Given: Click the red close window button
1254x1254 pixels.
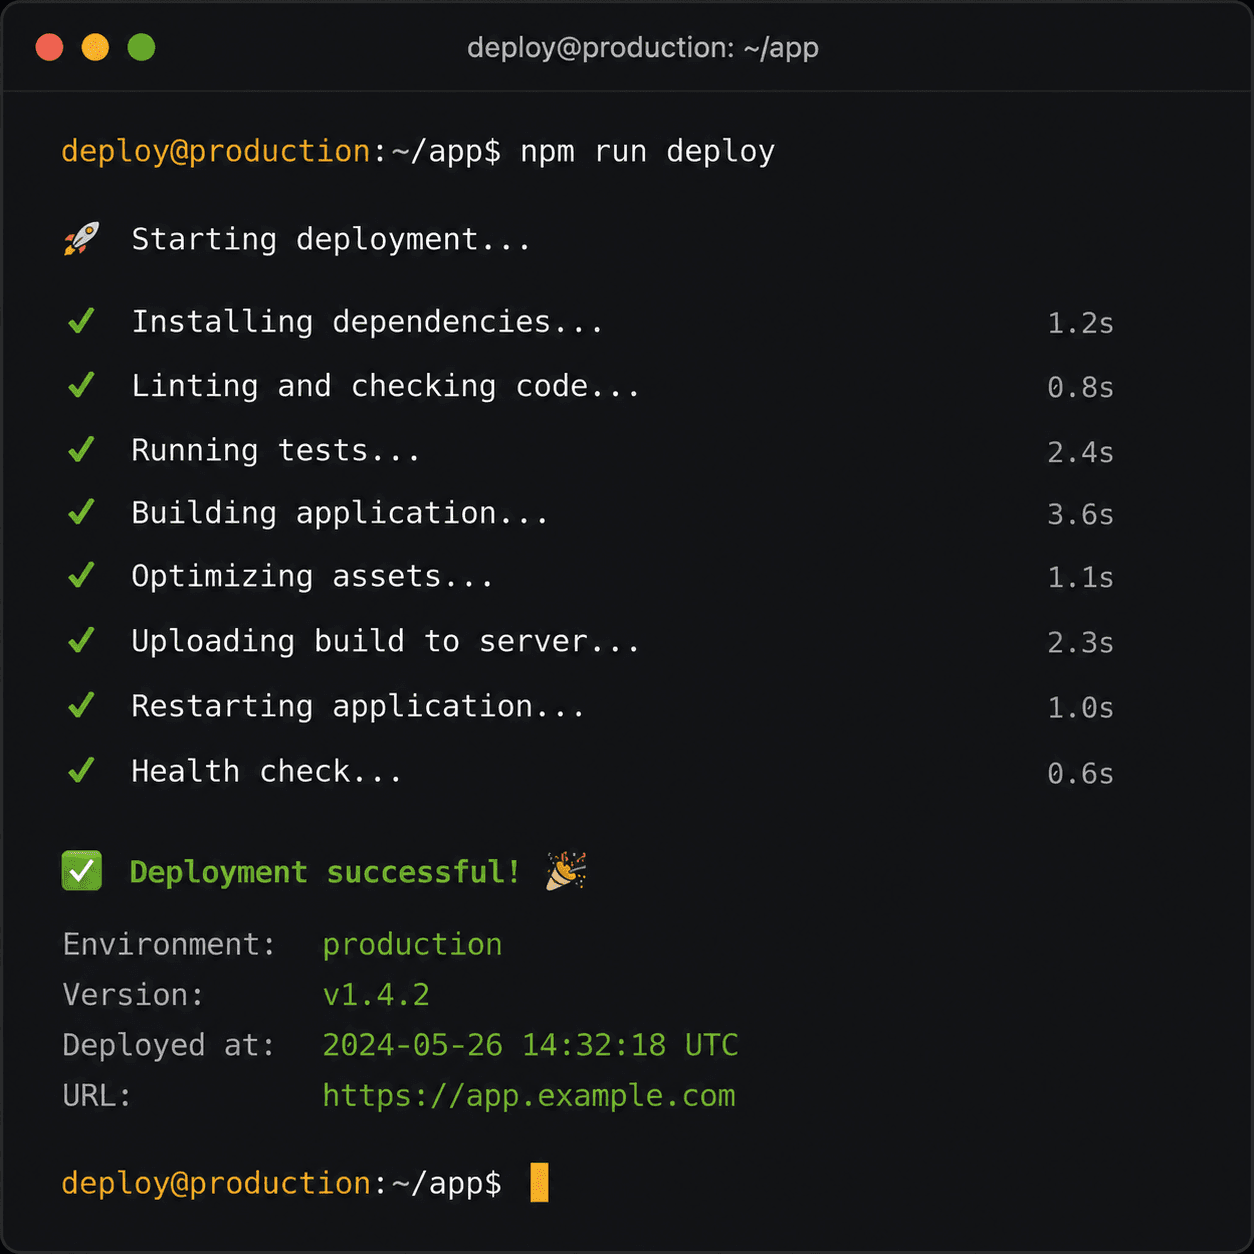Looking at the screenshot, I should point(49,47).
